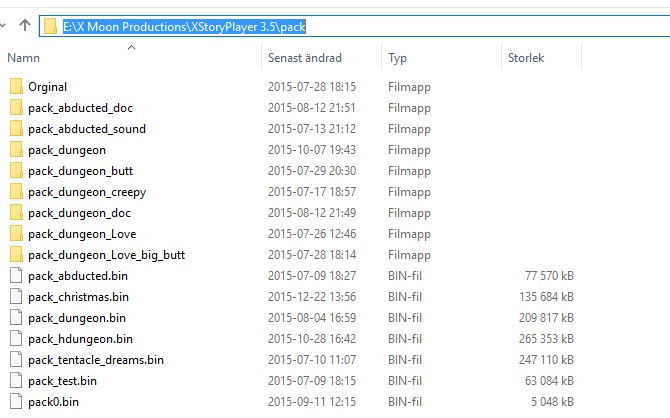670x418 pixels.
Task: Click the size value 247 110 kB
Action: [x=546, y=360]
